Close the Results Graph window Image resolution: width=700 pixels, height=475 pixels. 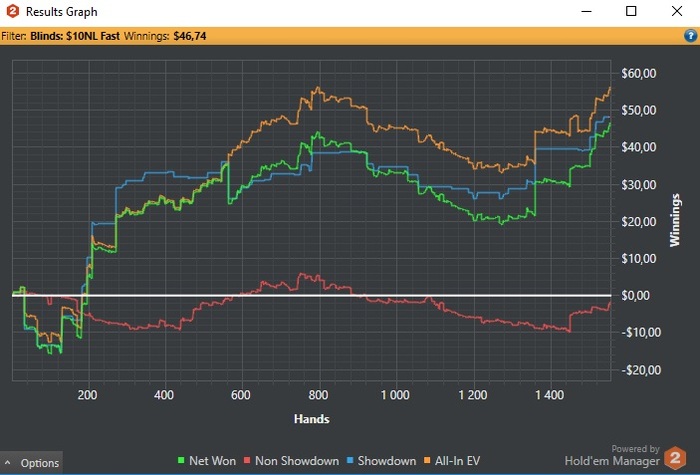(677, 11)
